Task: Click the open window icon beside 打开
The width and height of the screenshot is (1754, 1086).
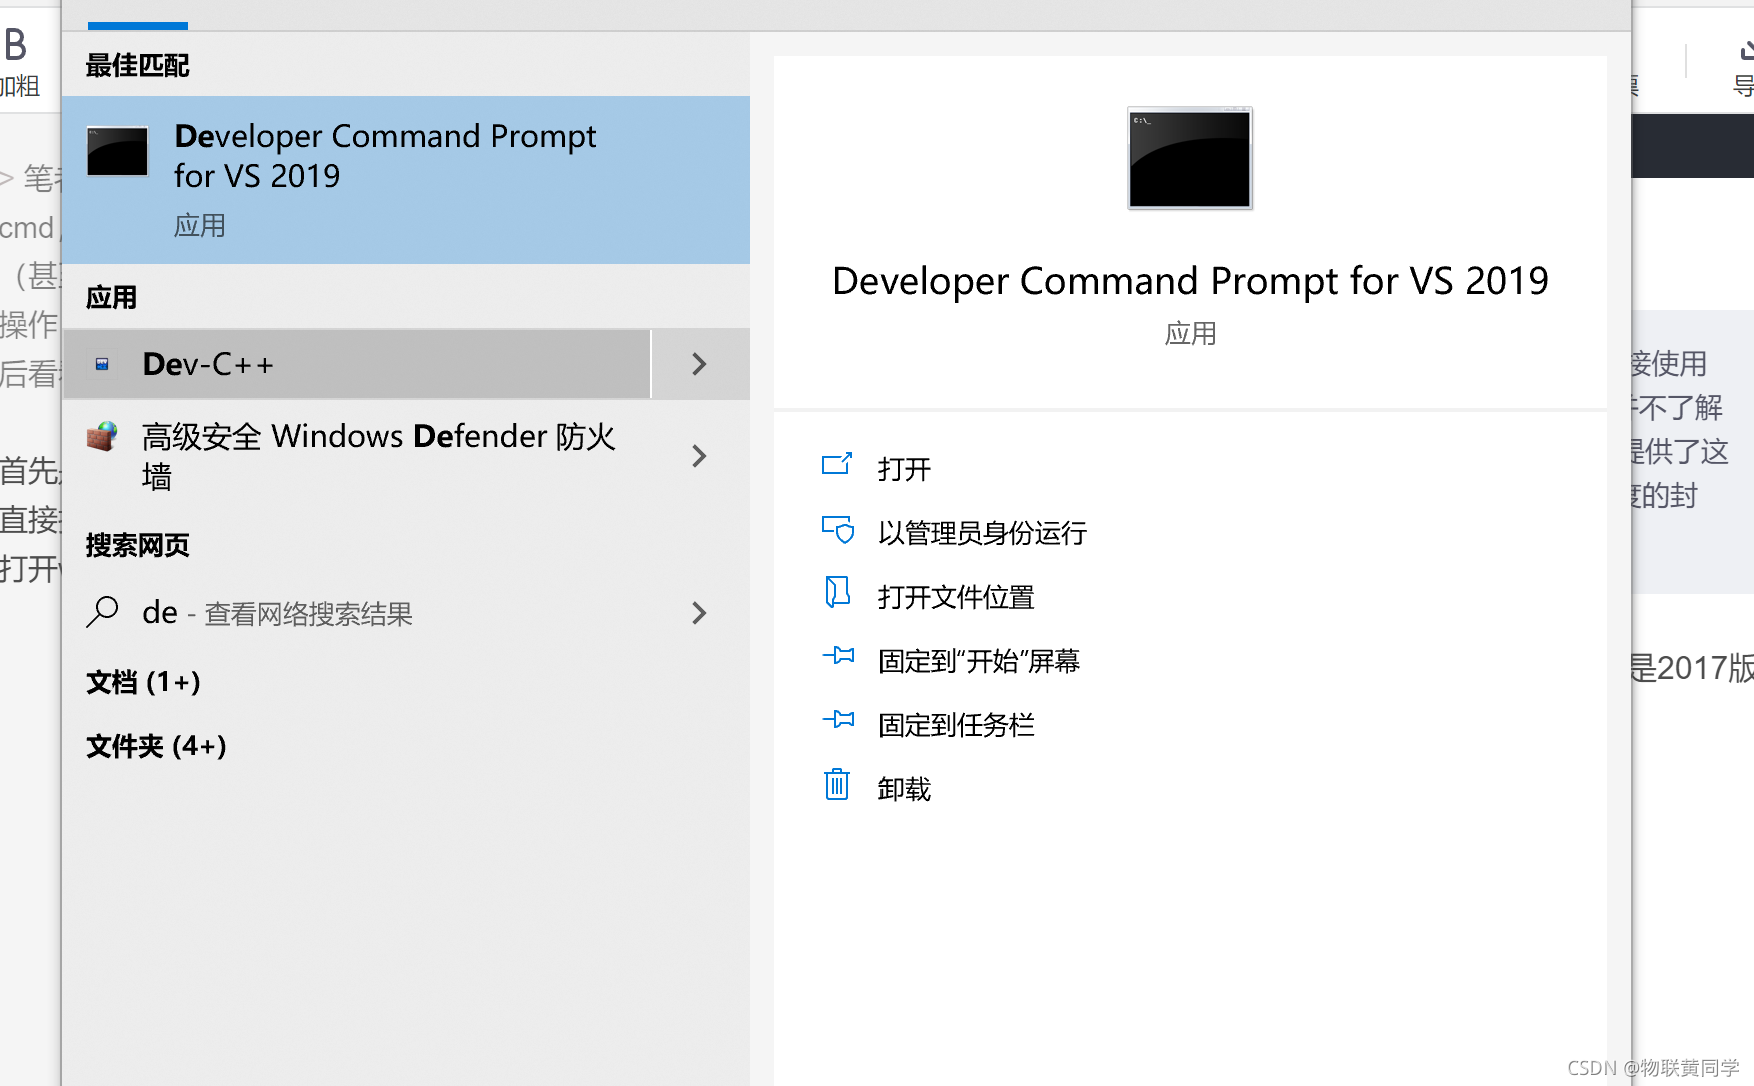Action: pos(837,464)
